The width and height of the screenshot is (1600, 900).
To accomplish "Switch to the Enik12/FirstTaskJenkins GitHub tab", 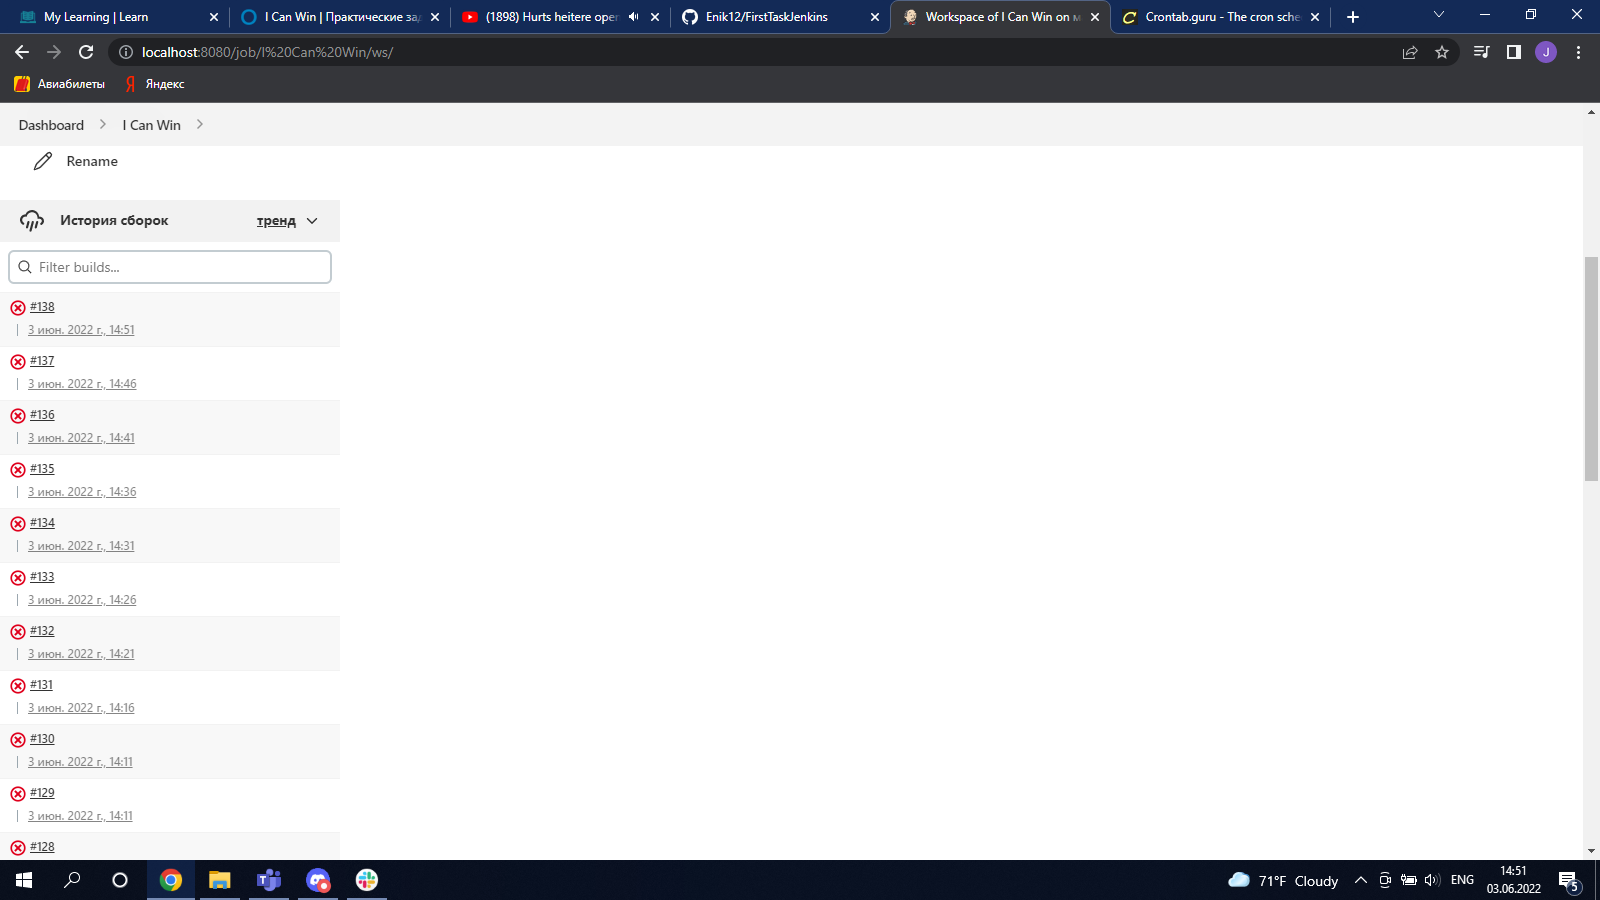I will [x=780, y=17].
